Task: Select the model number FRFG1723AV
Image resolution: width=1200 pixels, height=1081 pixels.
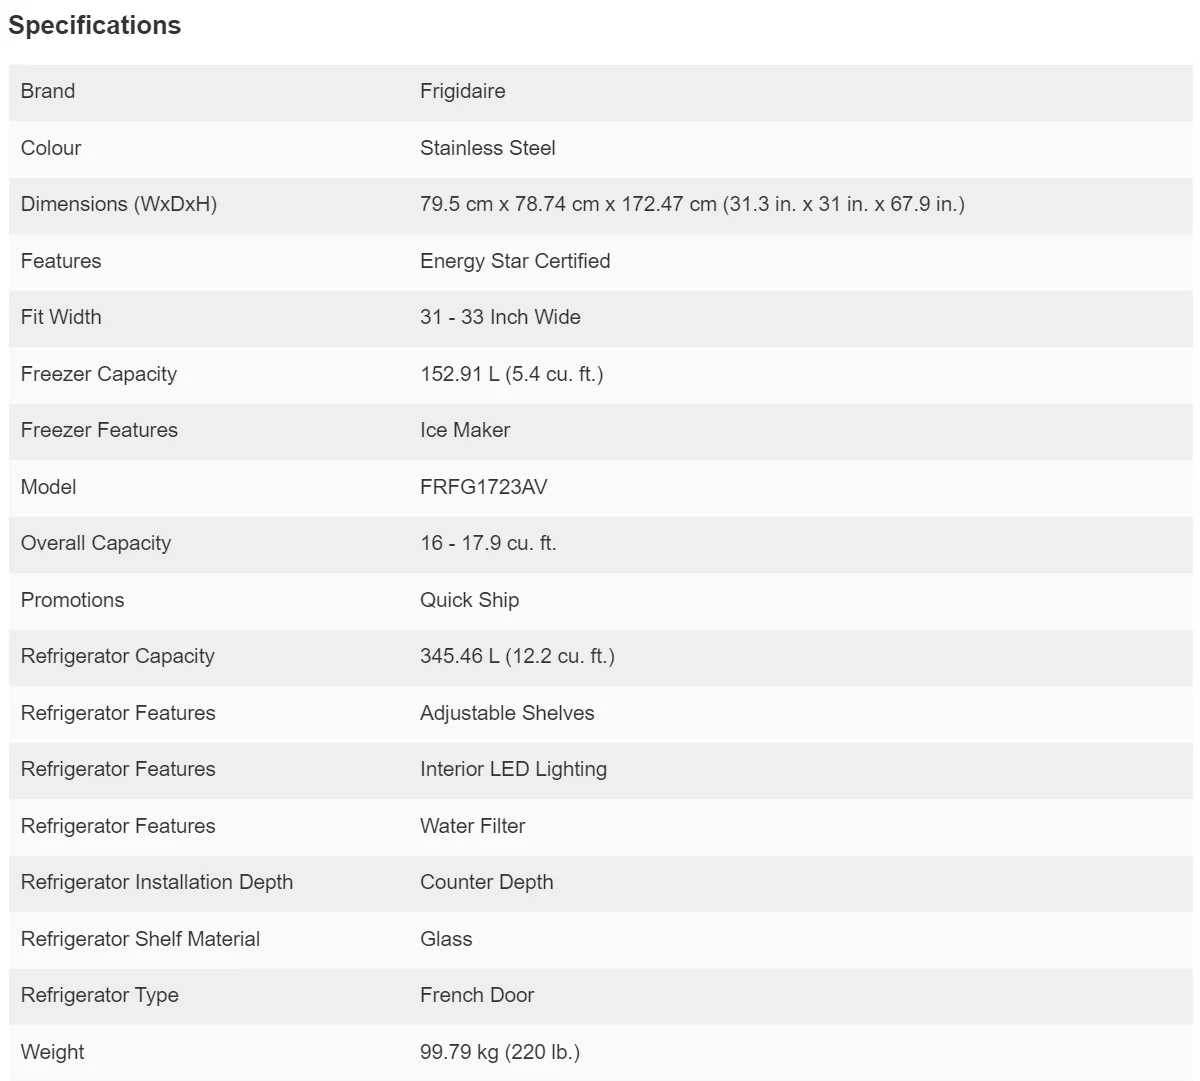Action: [x=483, y=487]
